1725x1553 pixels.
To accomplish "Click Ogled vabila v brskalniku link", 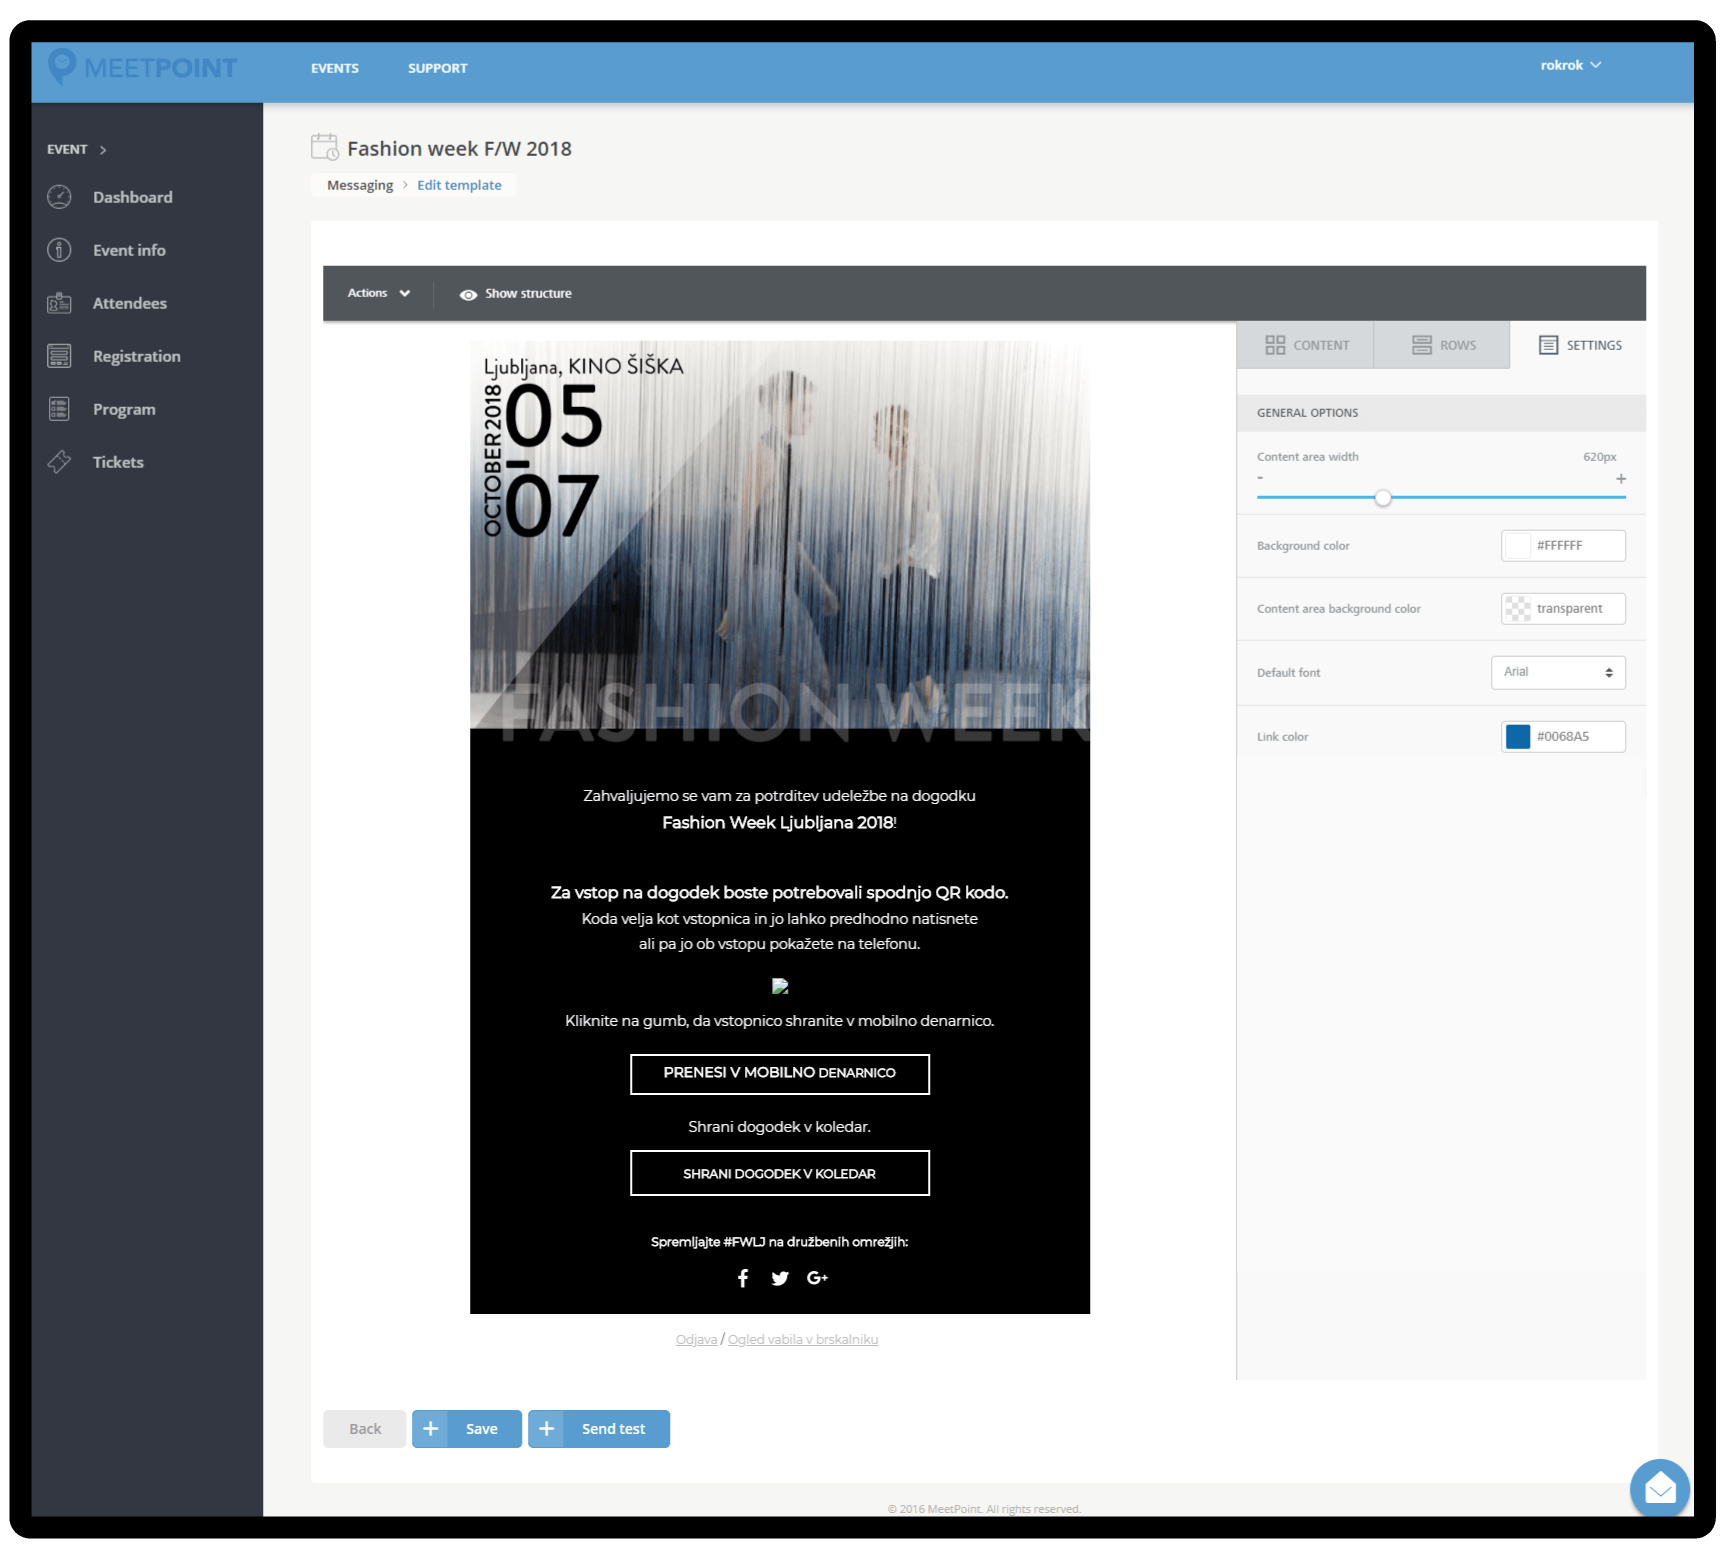I will click(803, 1340).
